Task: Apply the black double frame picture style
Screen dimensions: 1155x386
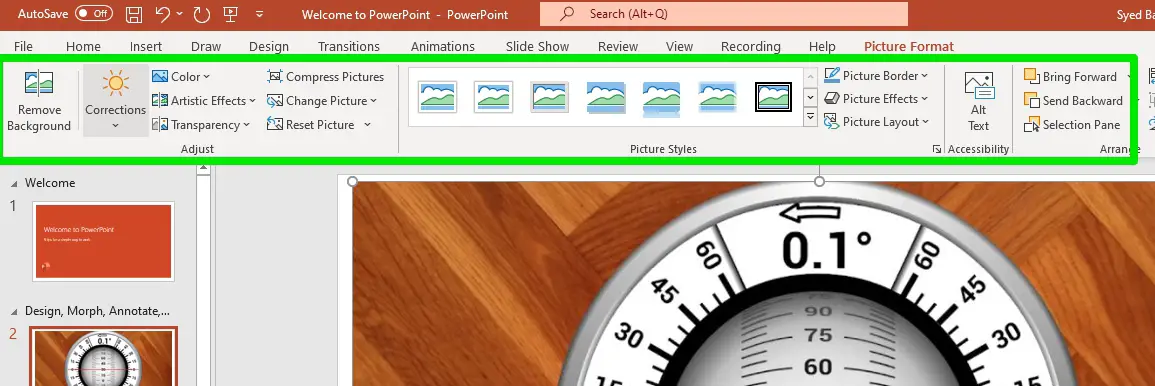Action: pyautogui.click(x=773, y=97)
